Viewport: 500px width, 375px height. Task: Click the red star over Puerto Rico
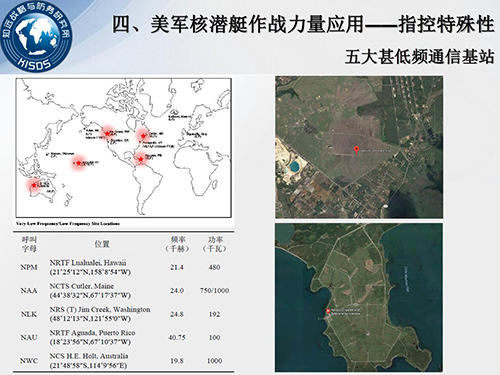point(141,159)
